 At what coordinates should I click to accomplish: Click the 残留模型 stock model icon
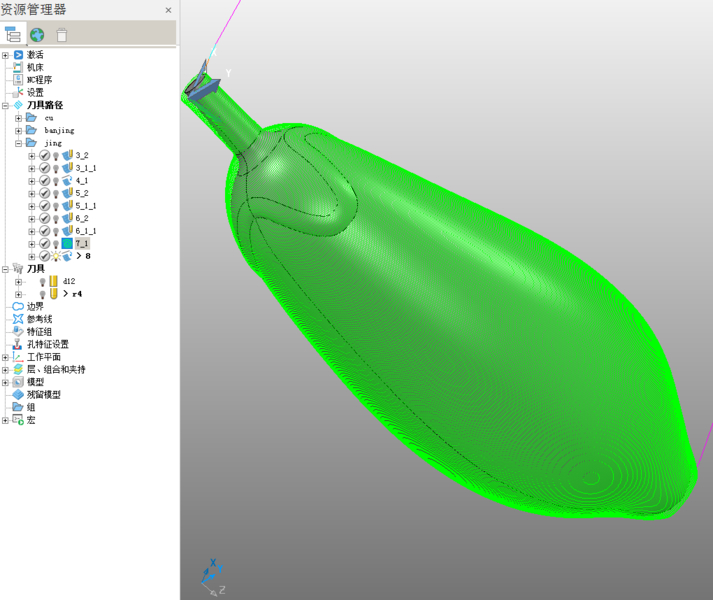(x=18, y=395)
